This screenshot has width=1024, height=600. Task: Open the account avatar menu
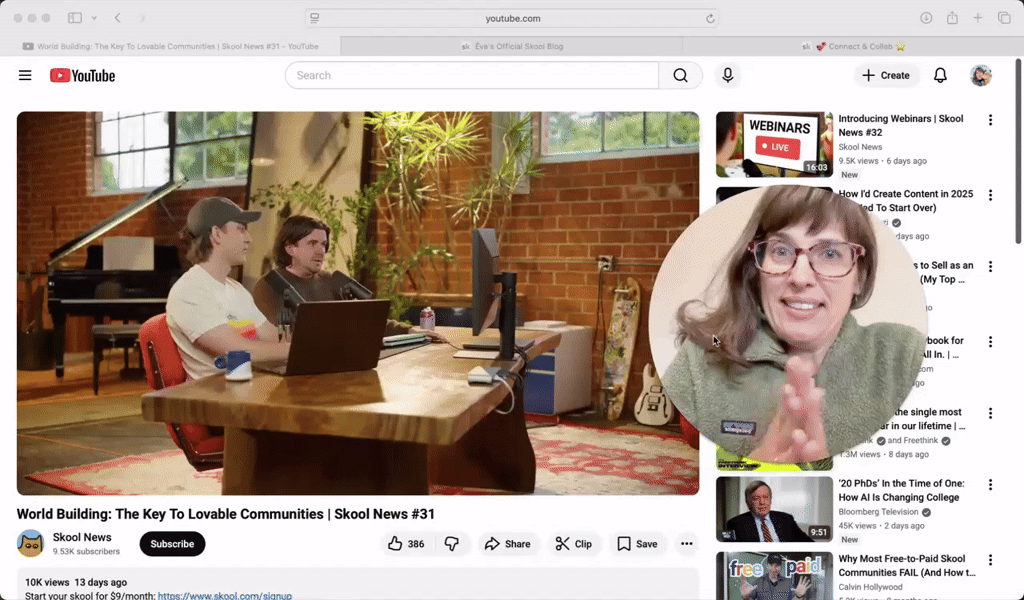point(980,76)
